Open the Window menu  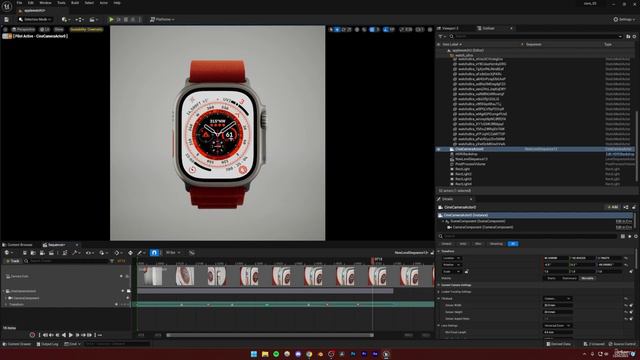click(45, 3)
